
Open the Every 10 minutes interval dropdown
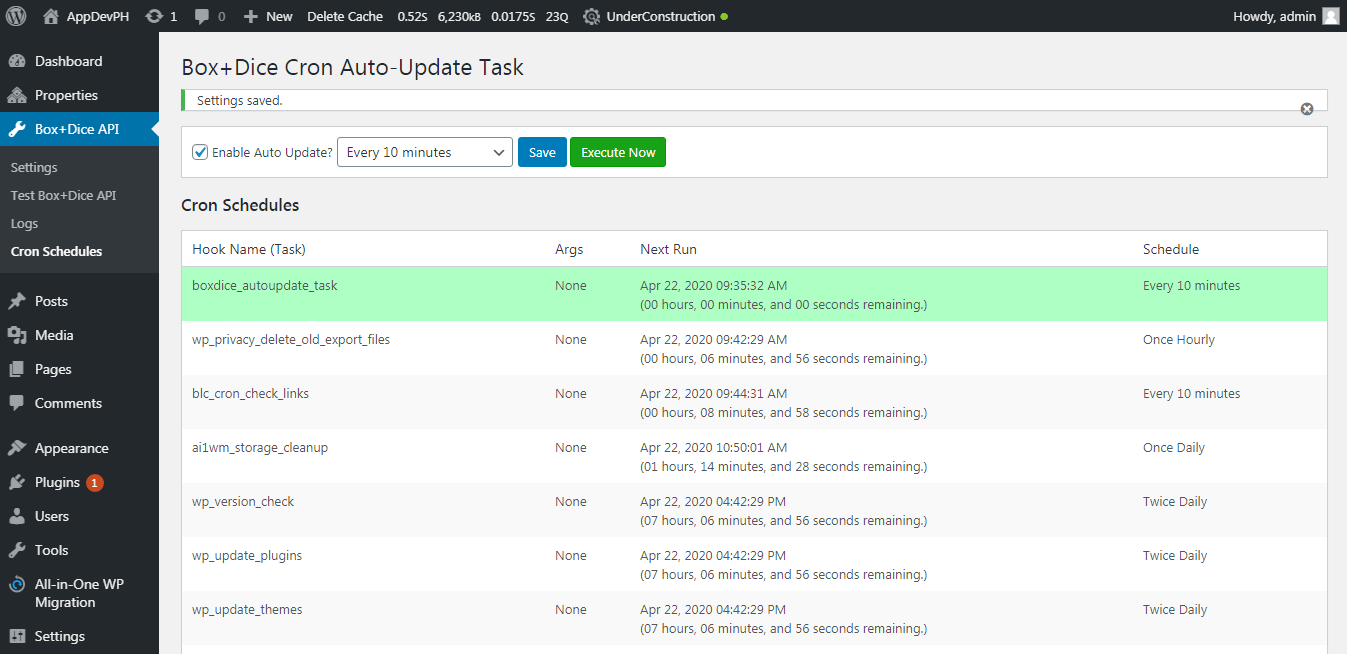(x=425, y=152)
